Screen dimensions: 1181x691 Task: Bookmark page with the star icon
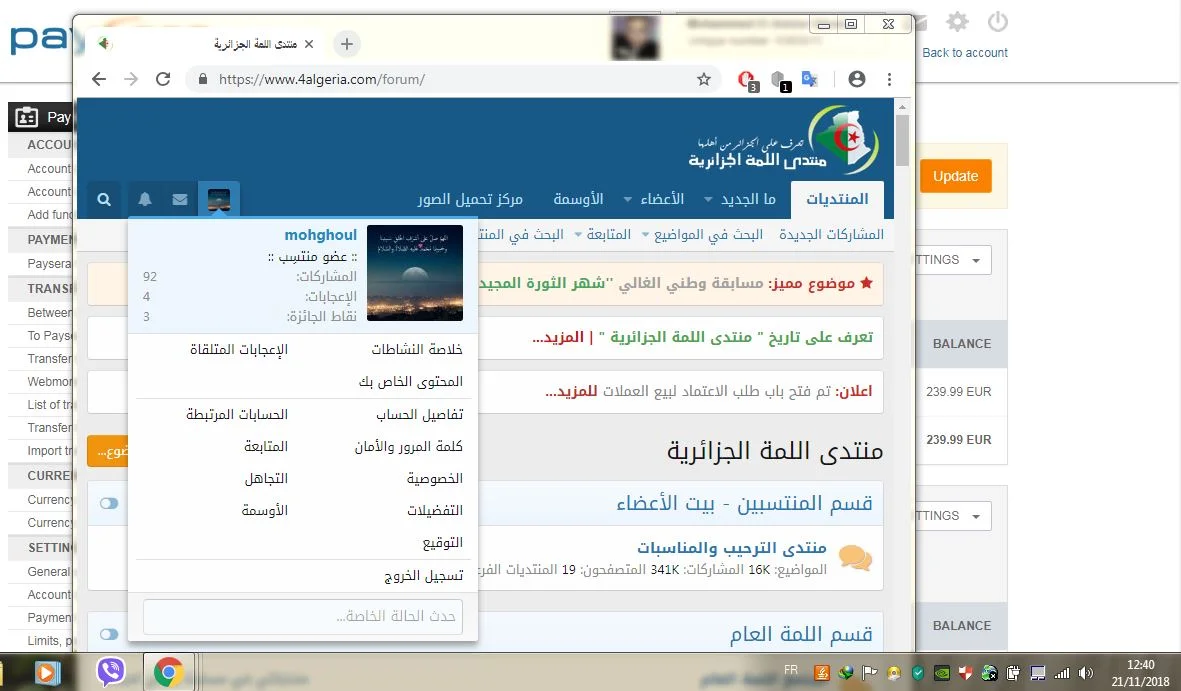[x=704, y=79]
